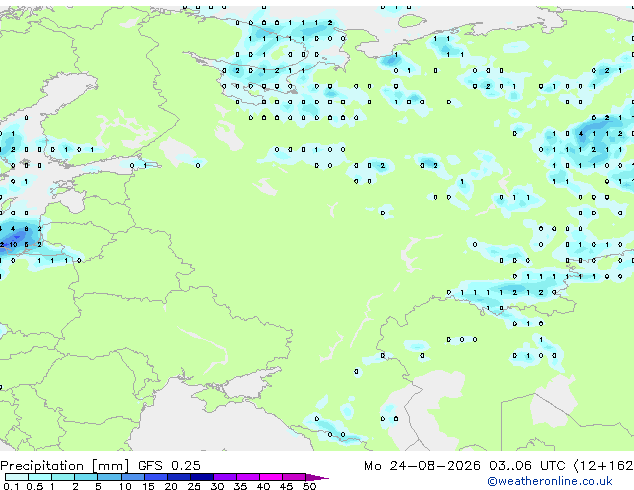Click the 20–25 mm legend swatch
Screen dimensions: 634x490
(178, 477)
